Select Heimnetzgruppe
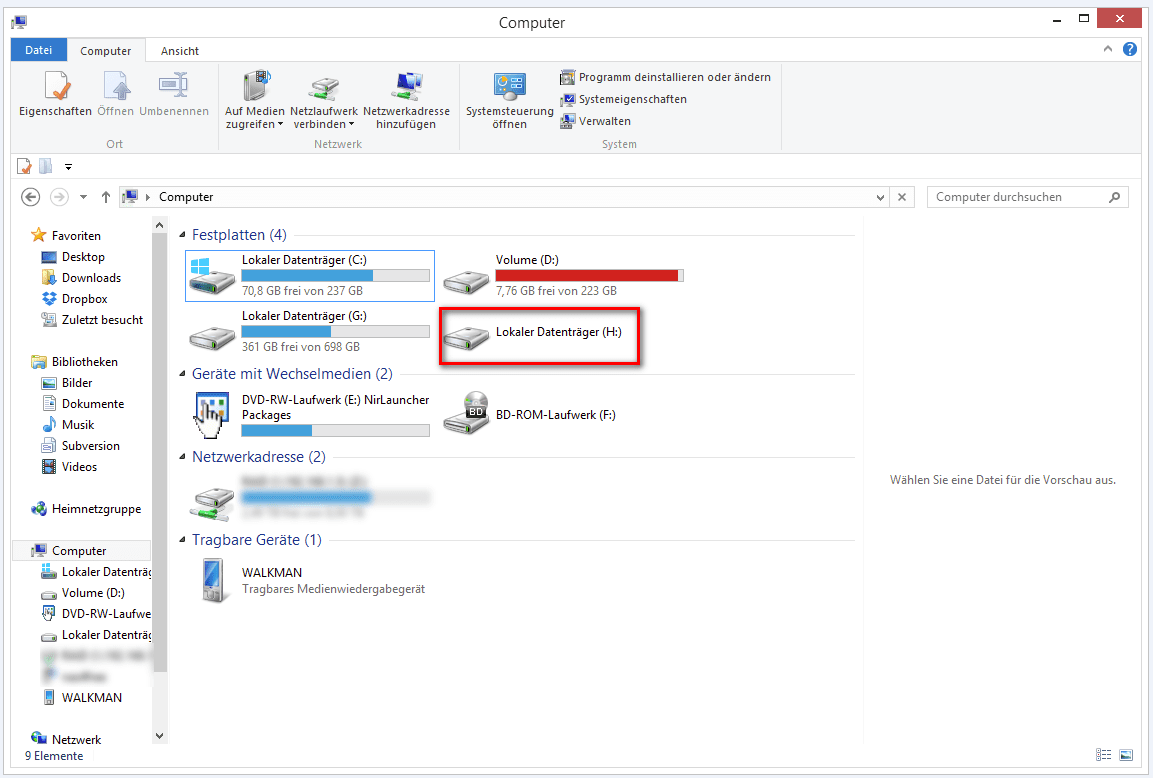The width and height of the screenshot is (1153, 778). [86, 509]
